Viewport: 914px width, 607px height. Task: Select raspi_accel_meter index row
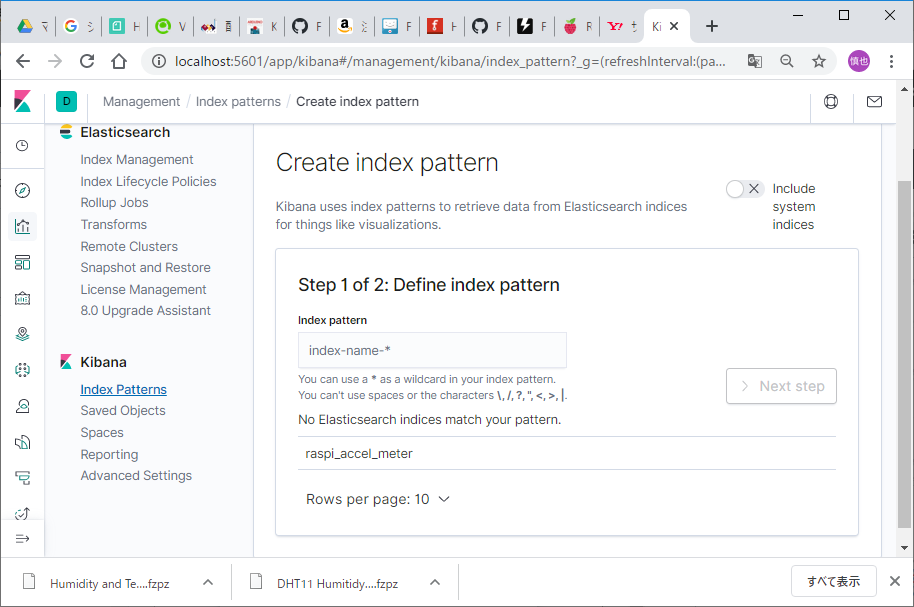tap(567, 454)
